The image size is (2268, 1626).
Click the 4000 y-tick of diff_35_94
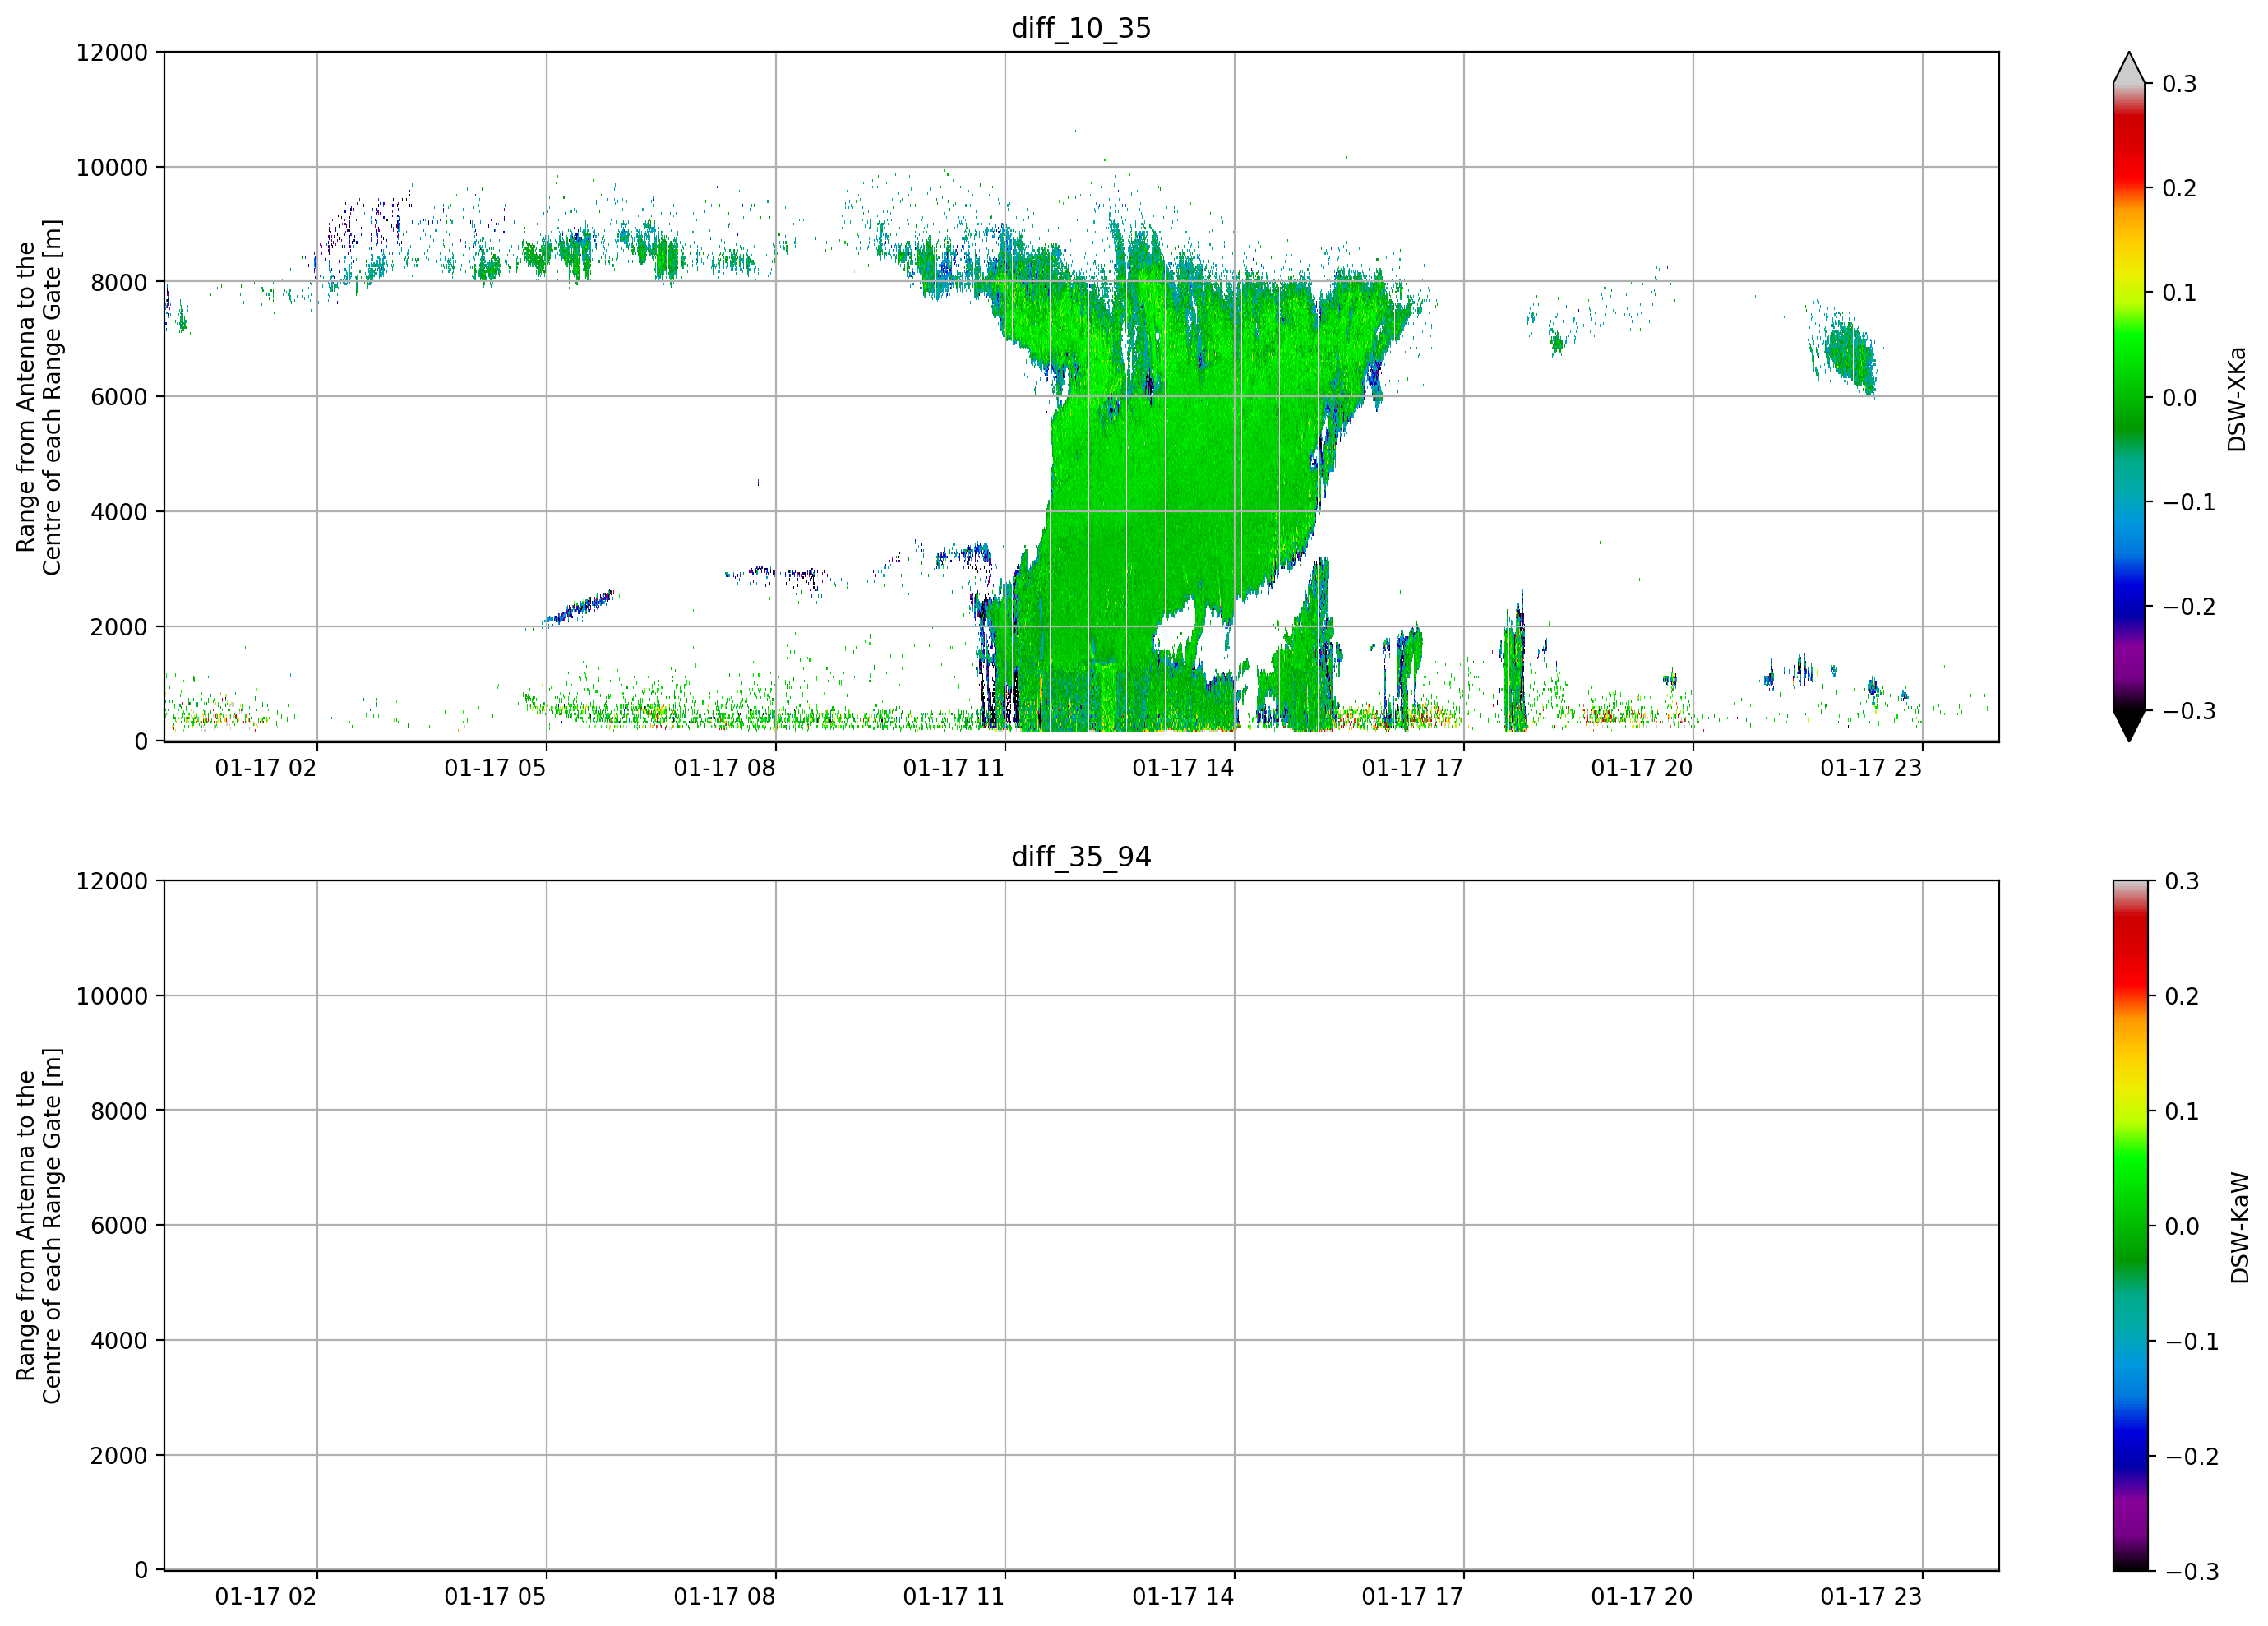coord(119,1341)
